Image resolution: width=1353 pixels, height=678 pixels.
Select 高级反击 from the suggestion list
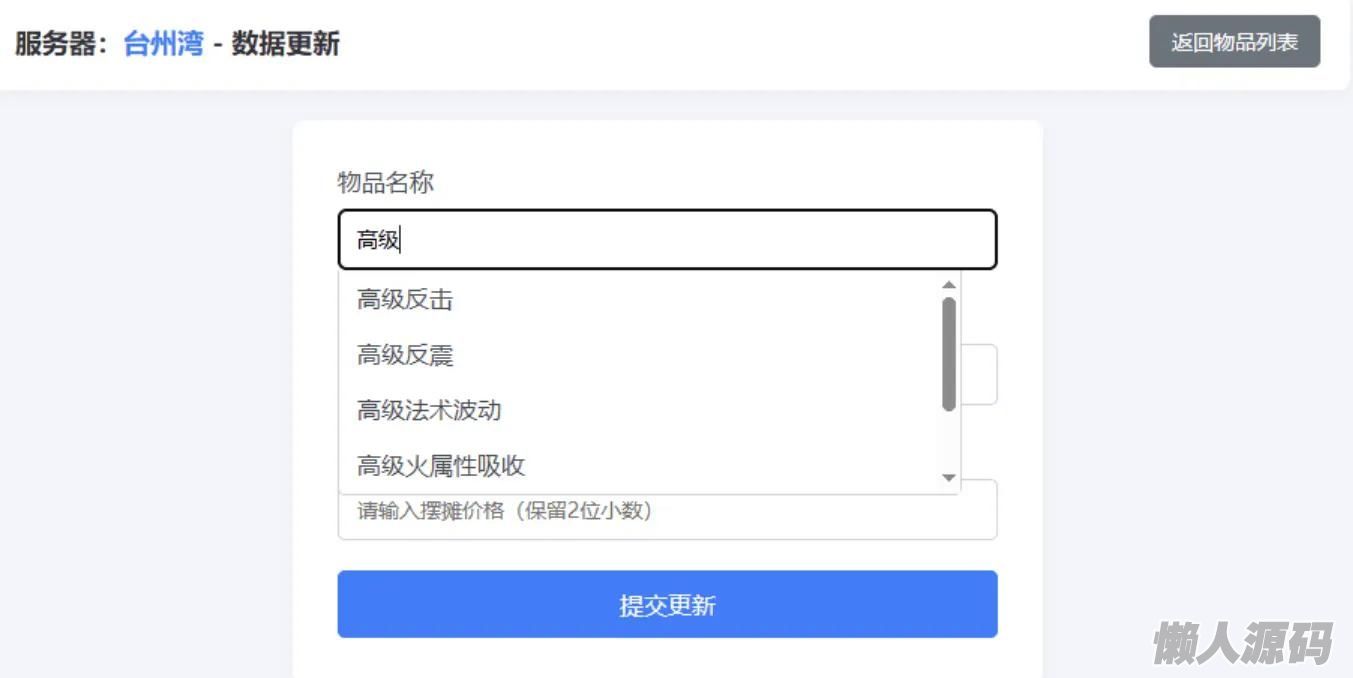[x=405, y=300]
